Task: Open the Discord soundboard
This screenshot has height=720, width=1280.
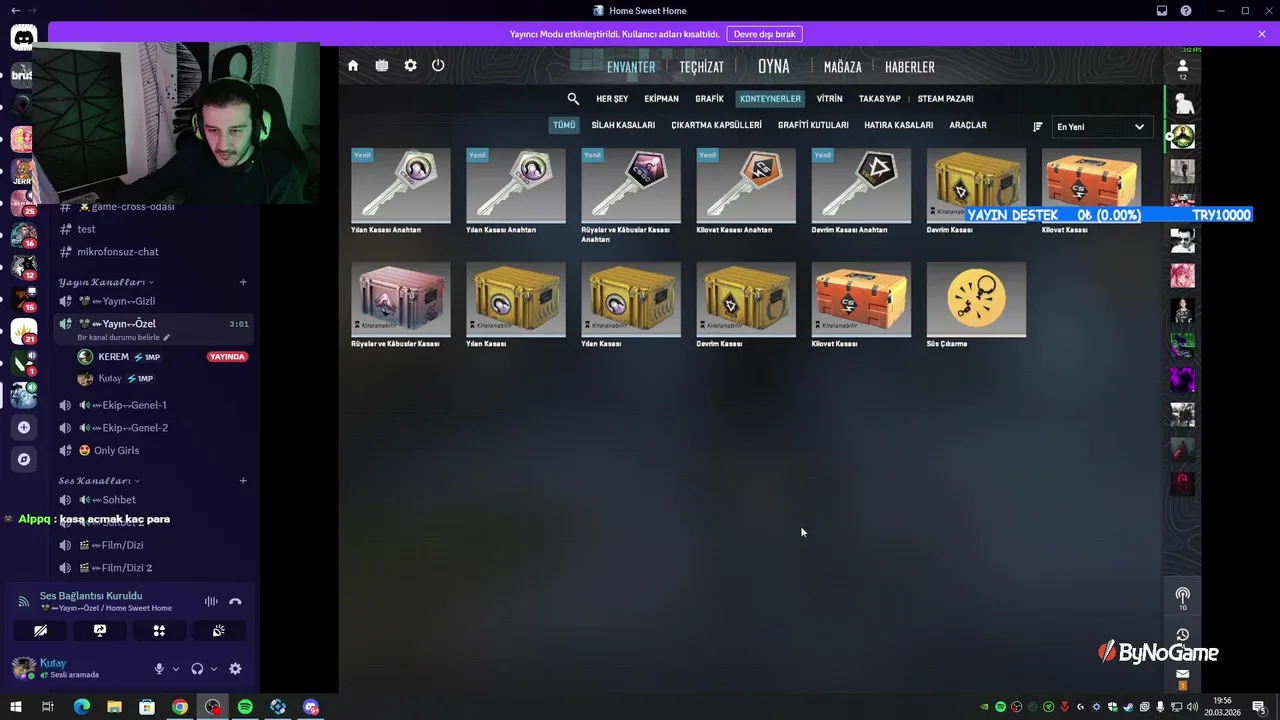Action: click(x=218, y=631)
